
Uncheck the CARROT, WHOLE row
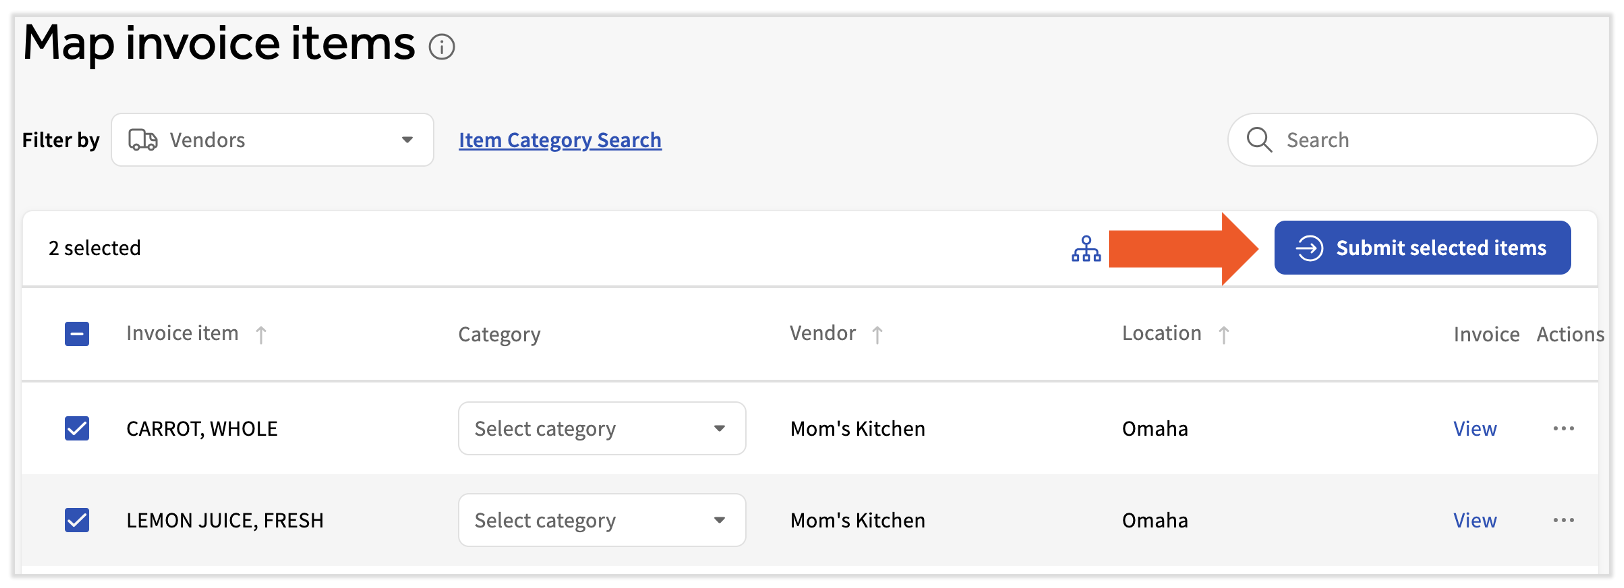(x=77, y=428)
